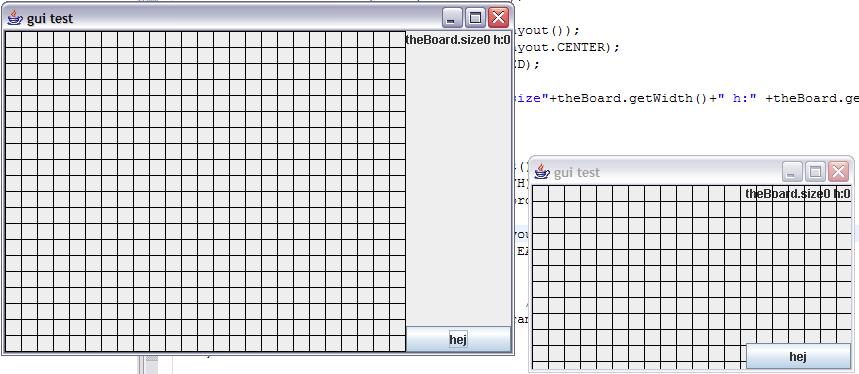Select the theBoard.size0 h:0 label in the smaller window

pos(798,193)
